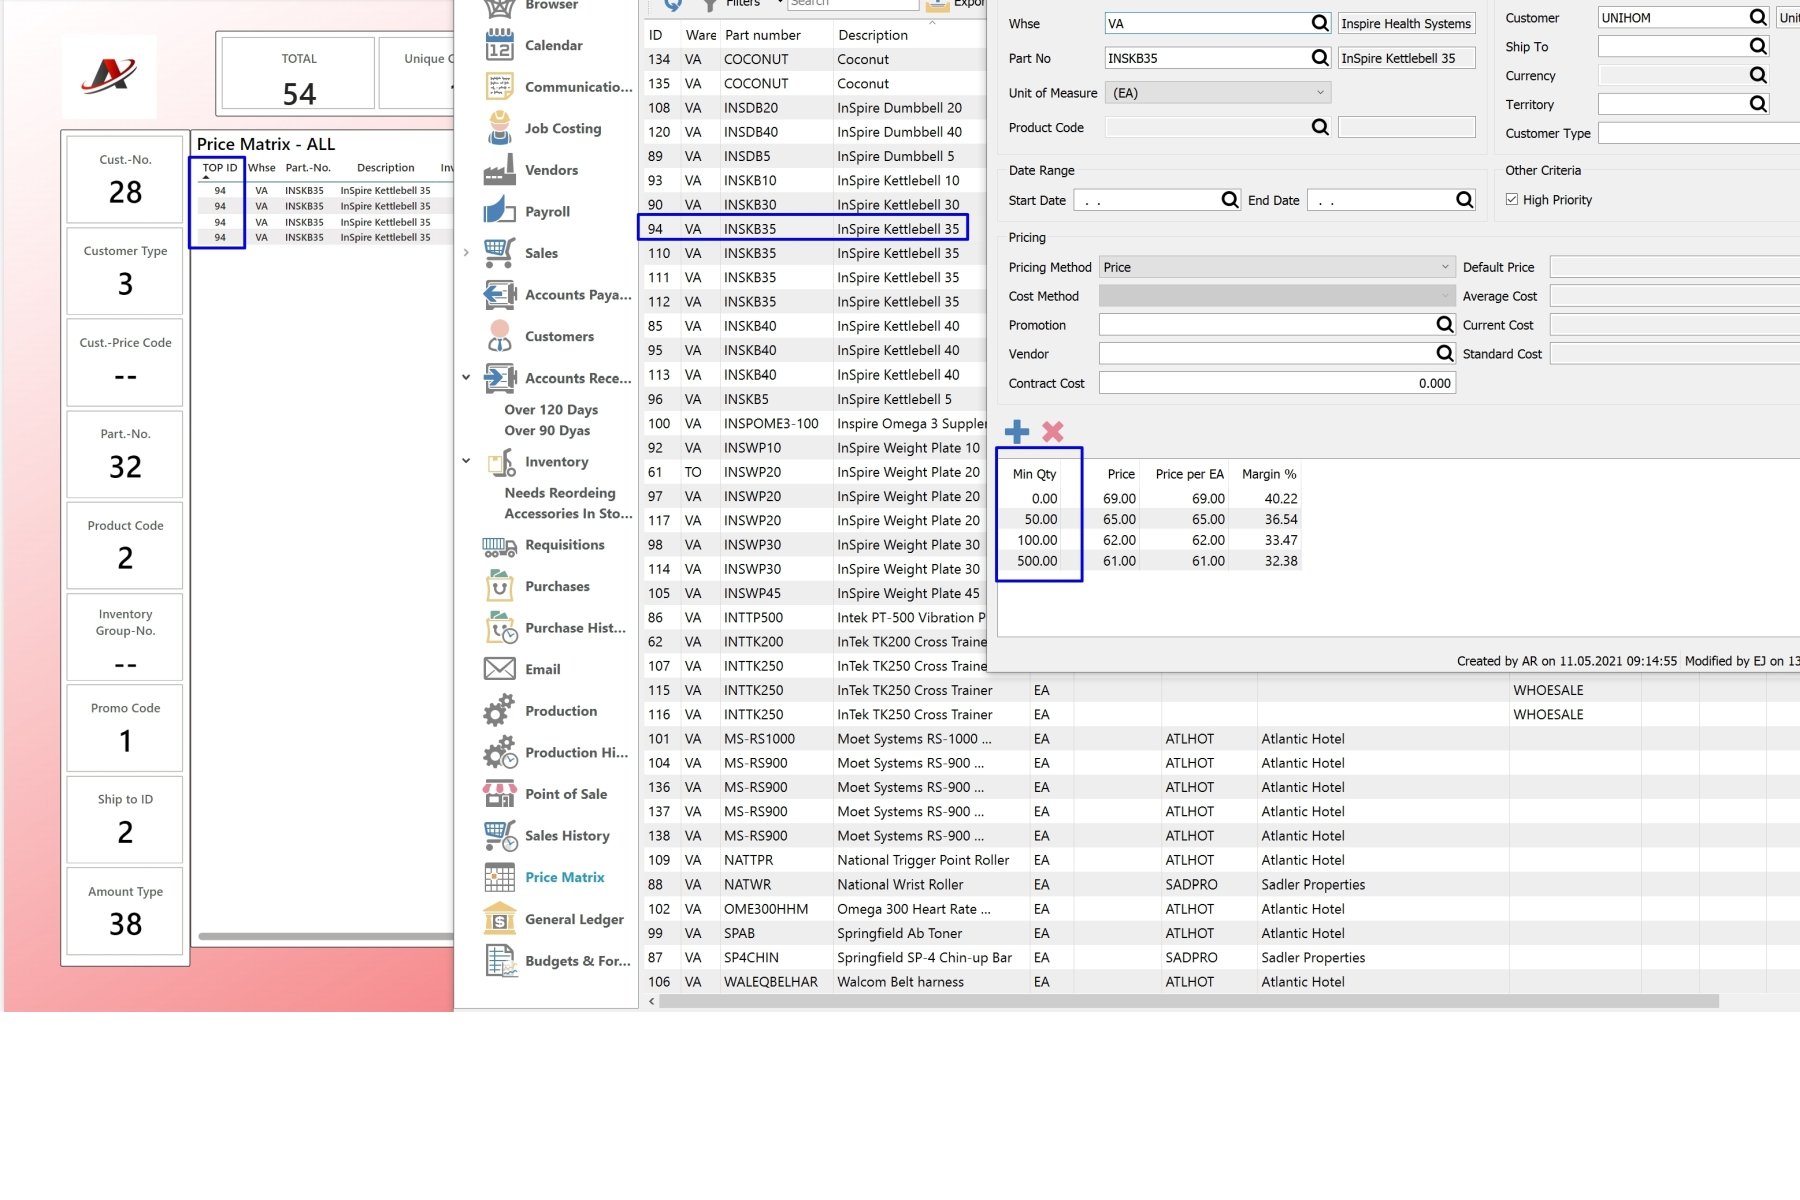1800x1200 pixels.
Task: Select row 94 INSKB35 in the list
Action: (803, 229)
